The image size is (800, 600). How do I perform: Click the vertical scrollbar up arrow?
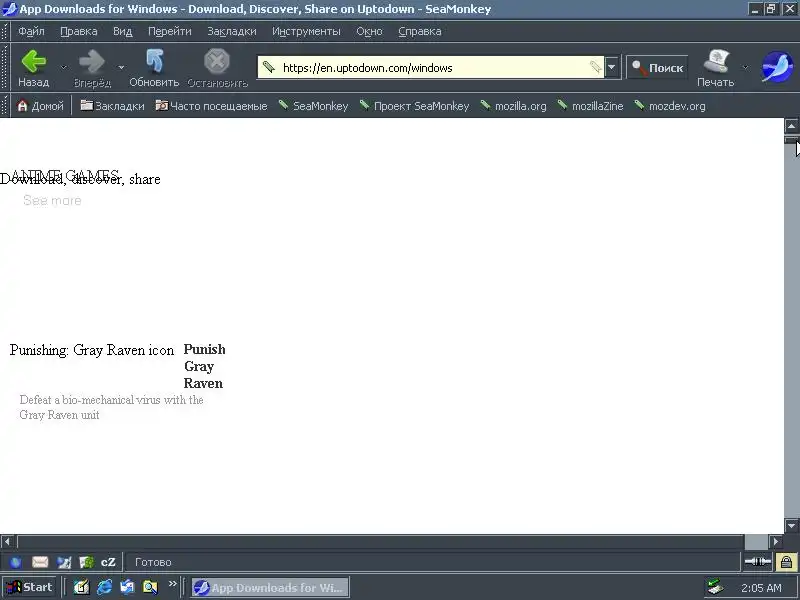791,126
